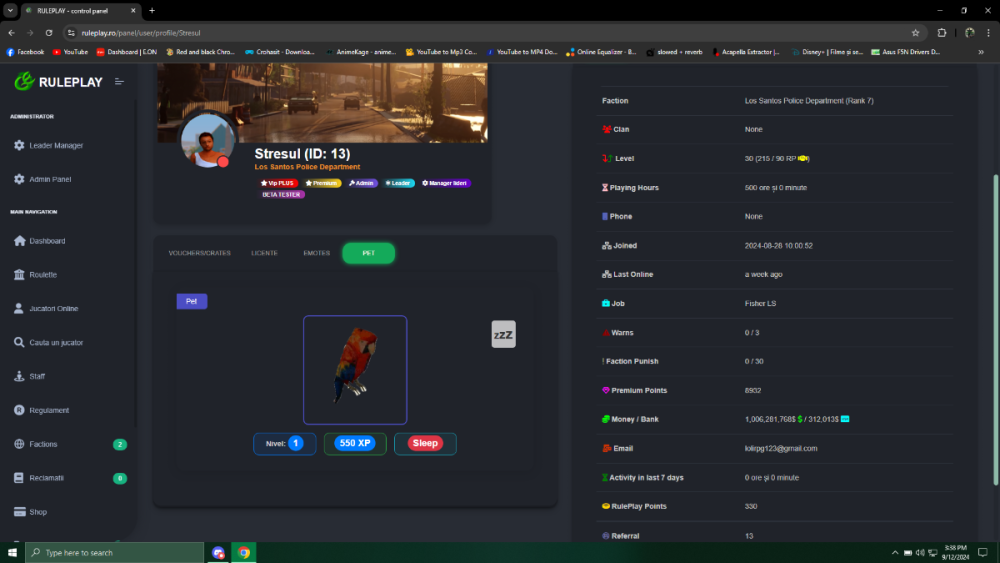Open browser tab search dropdown
The image size is (1000, 563).
(x=9, y=10)
